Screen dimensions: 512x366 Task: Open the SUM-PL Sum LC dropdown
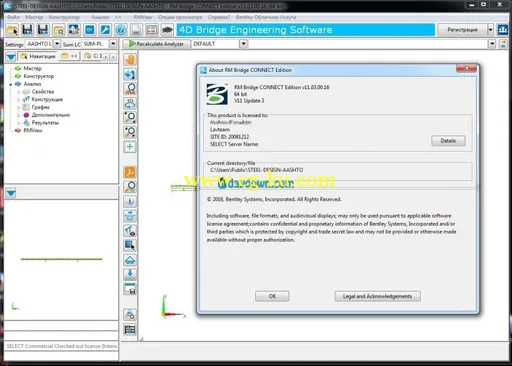pos(113,44)
